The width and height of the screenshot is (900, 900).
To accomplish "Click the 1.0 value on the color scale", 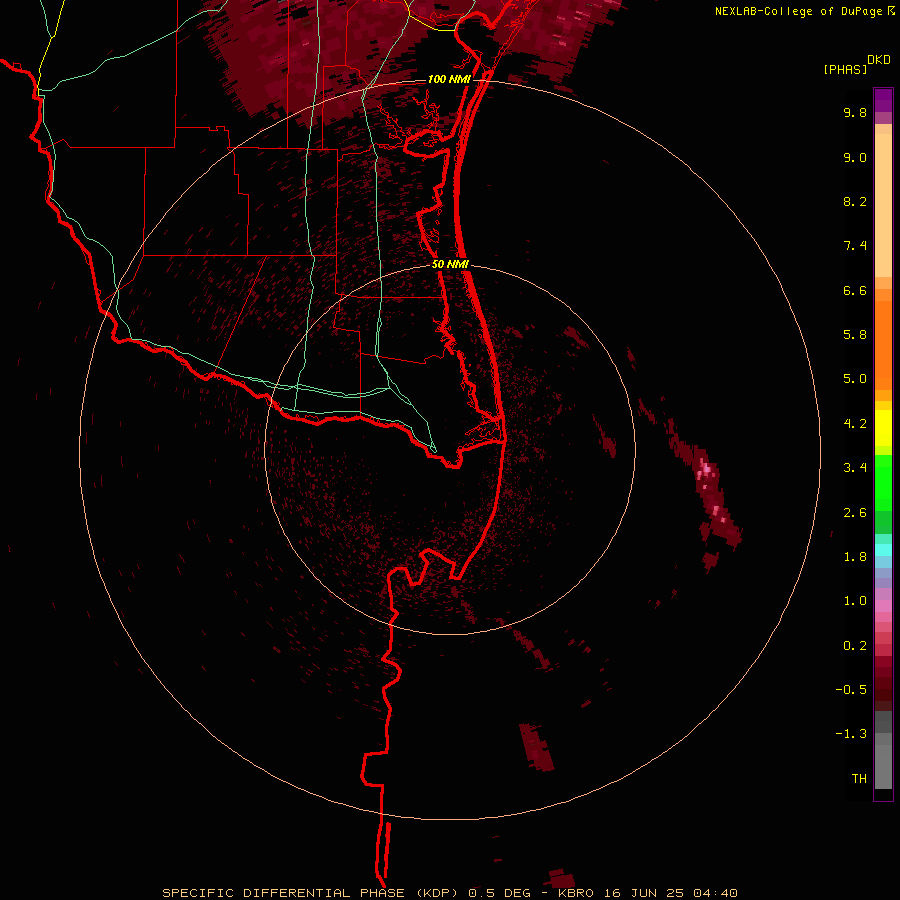I will pos(855,601).
